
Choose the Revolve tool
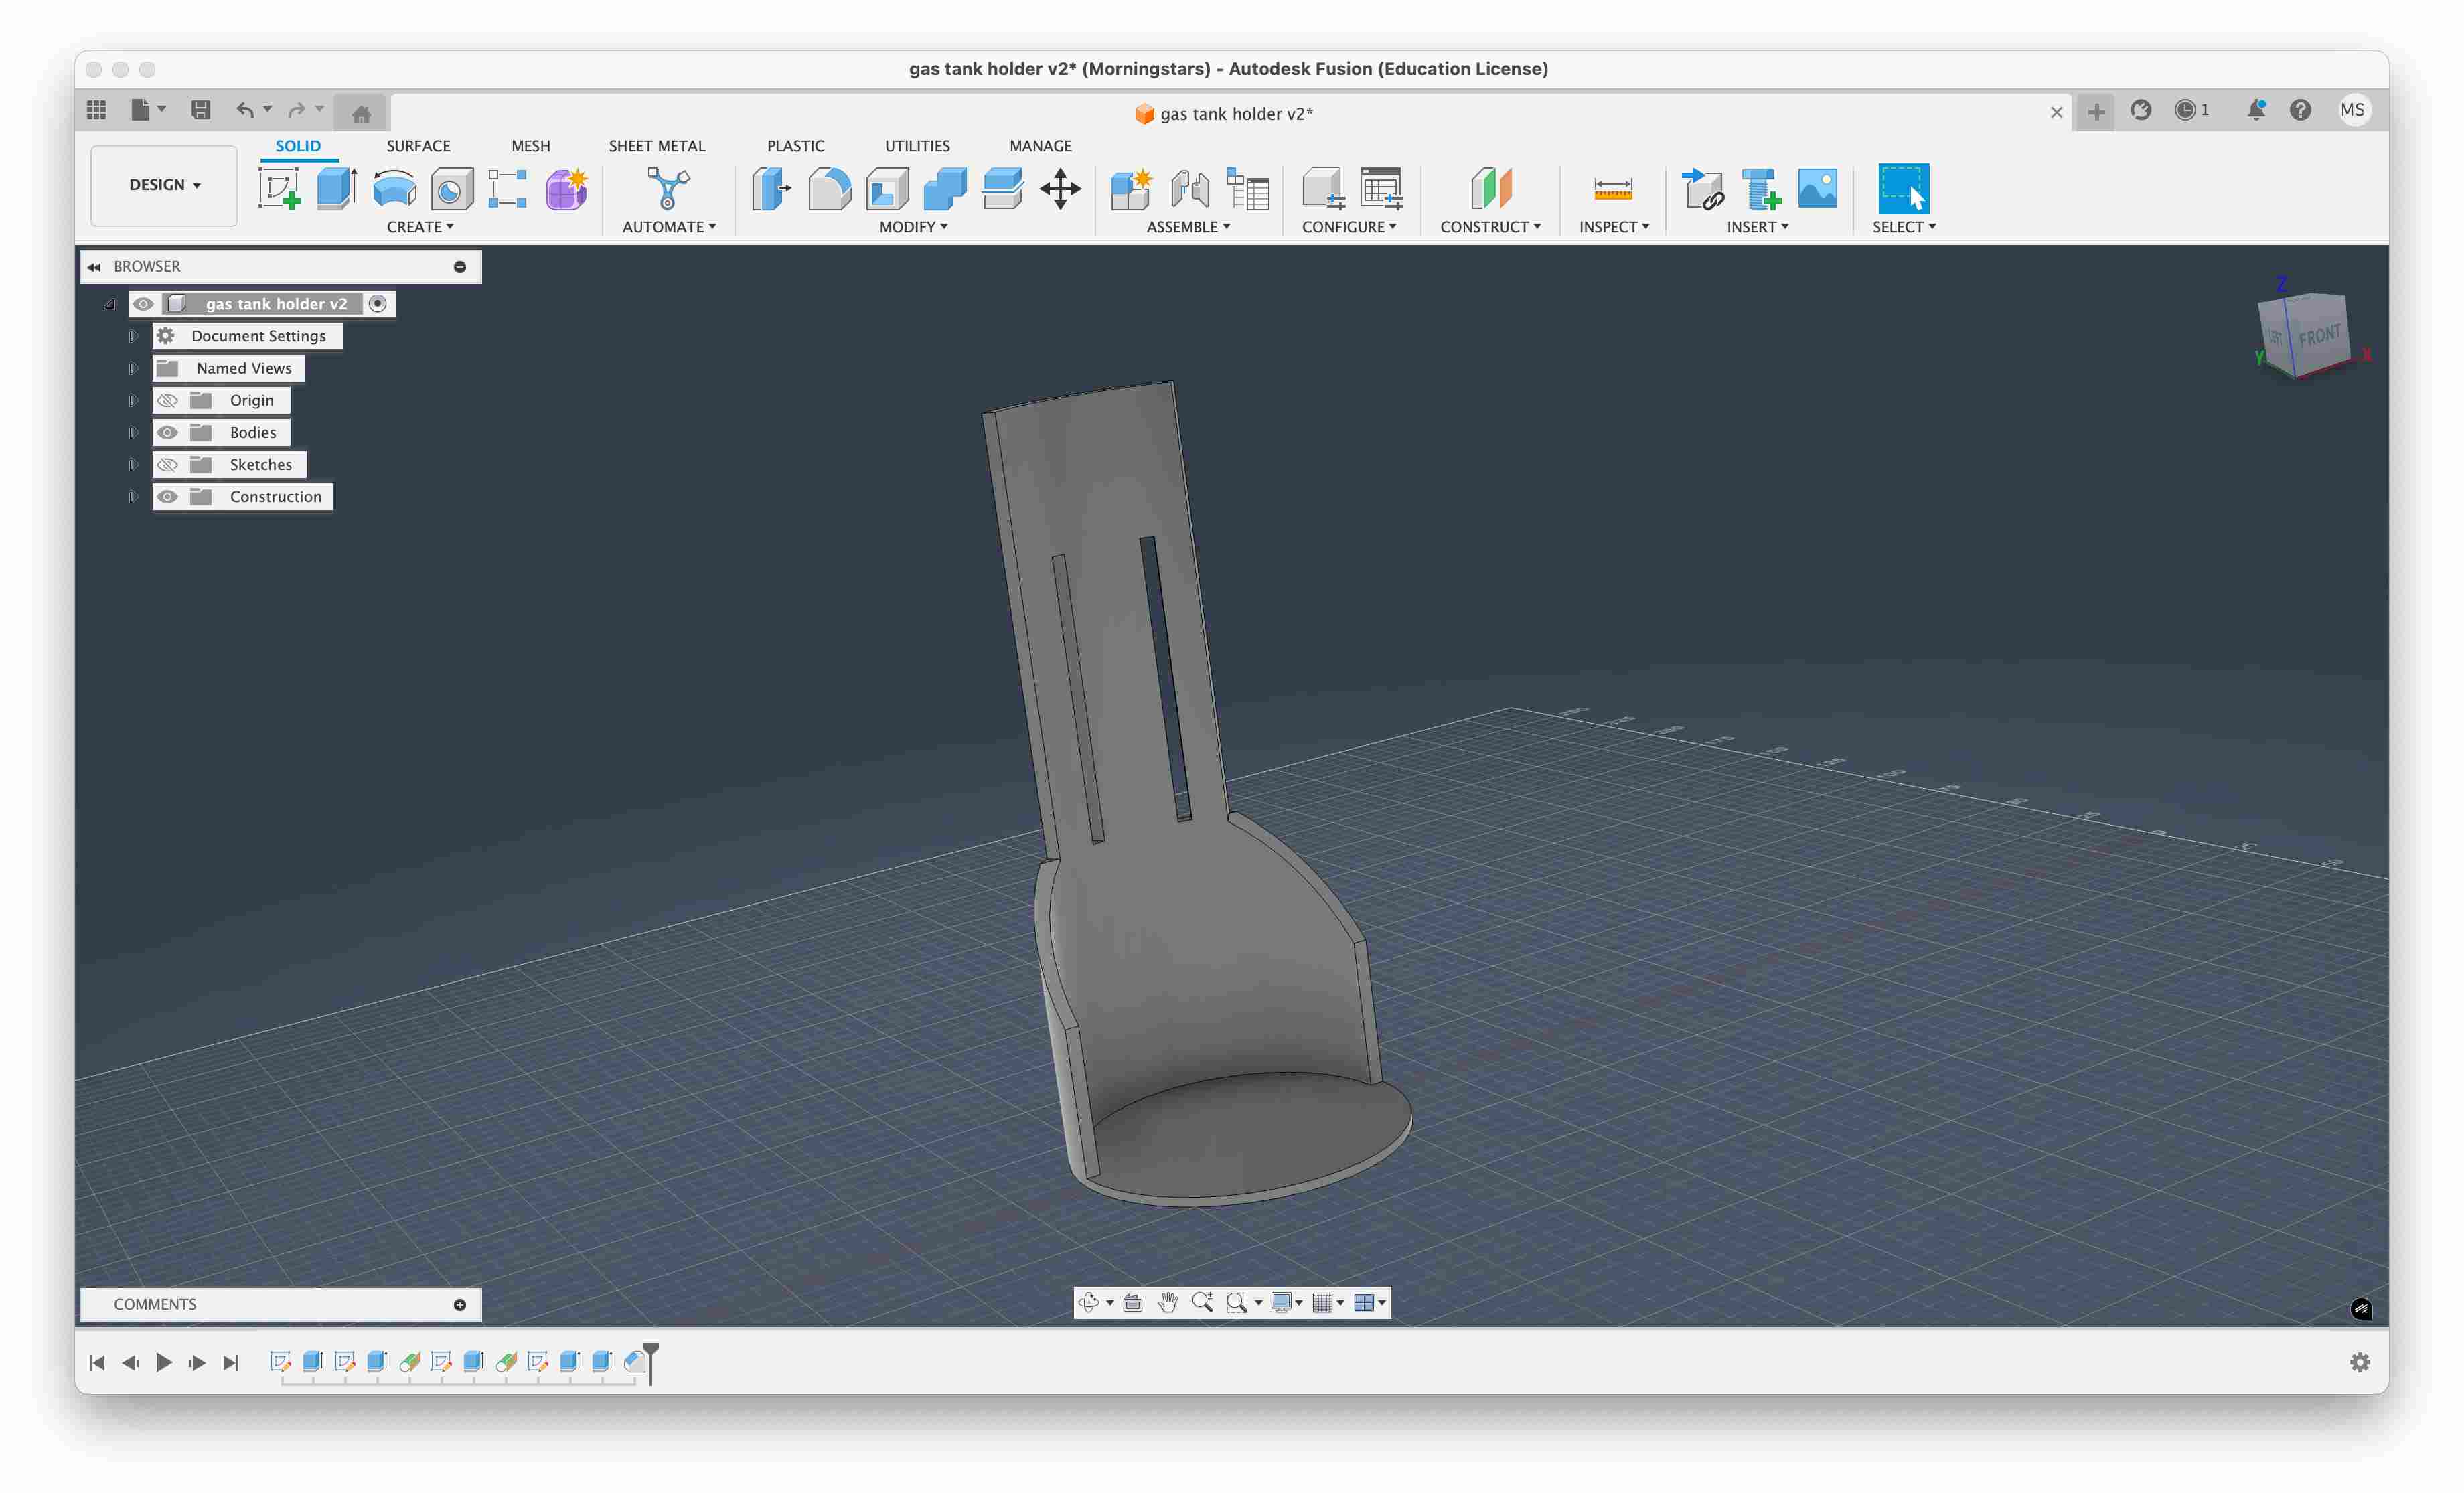point(394,188)
